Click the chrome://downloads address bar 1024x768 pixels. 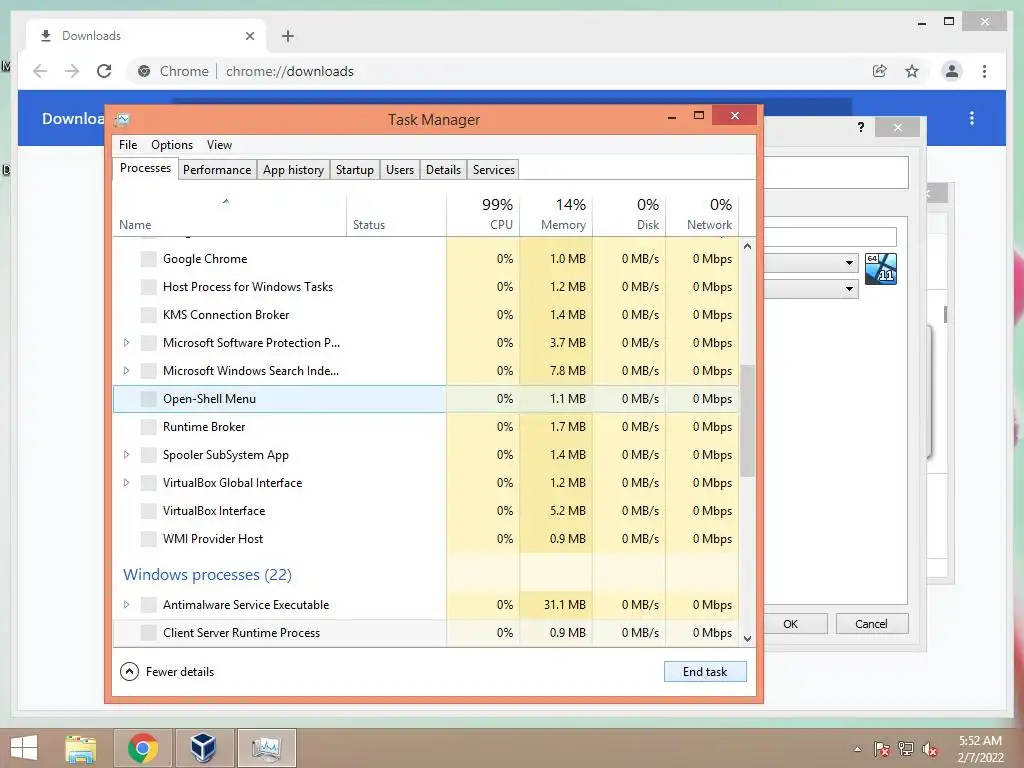496,71
